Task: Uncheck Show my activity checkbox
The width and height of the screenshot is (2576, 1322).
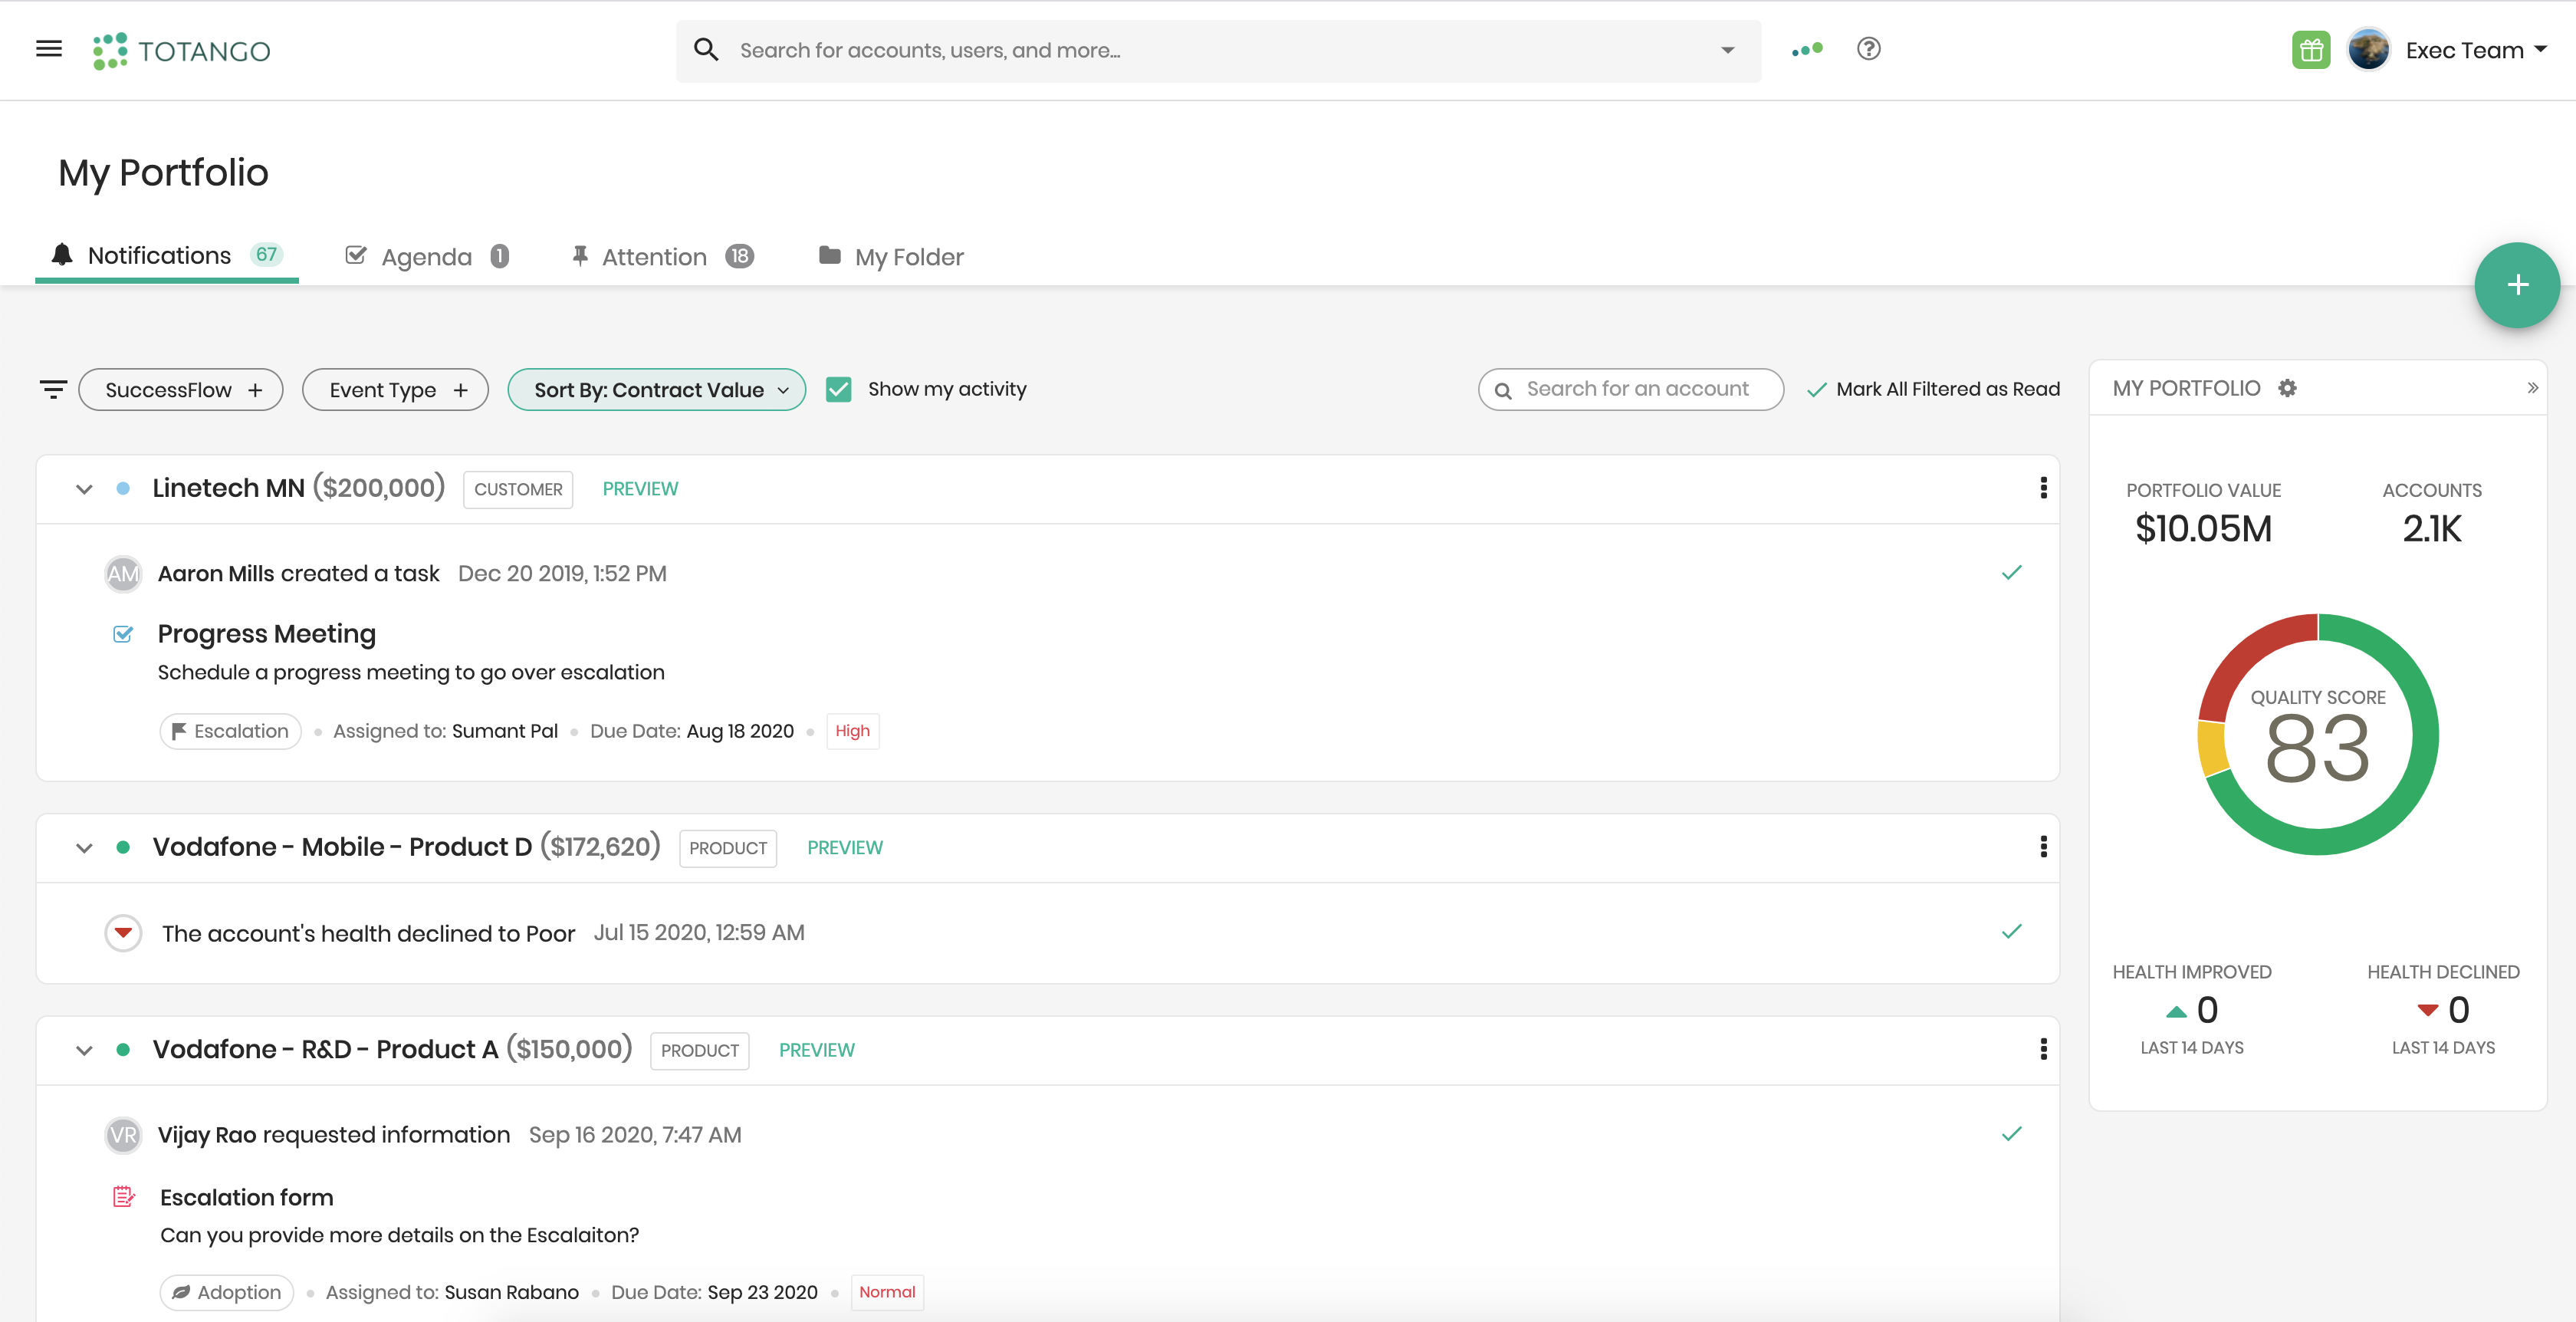Action: coord(838,389)
